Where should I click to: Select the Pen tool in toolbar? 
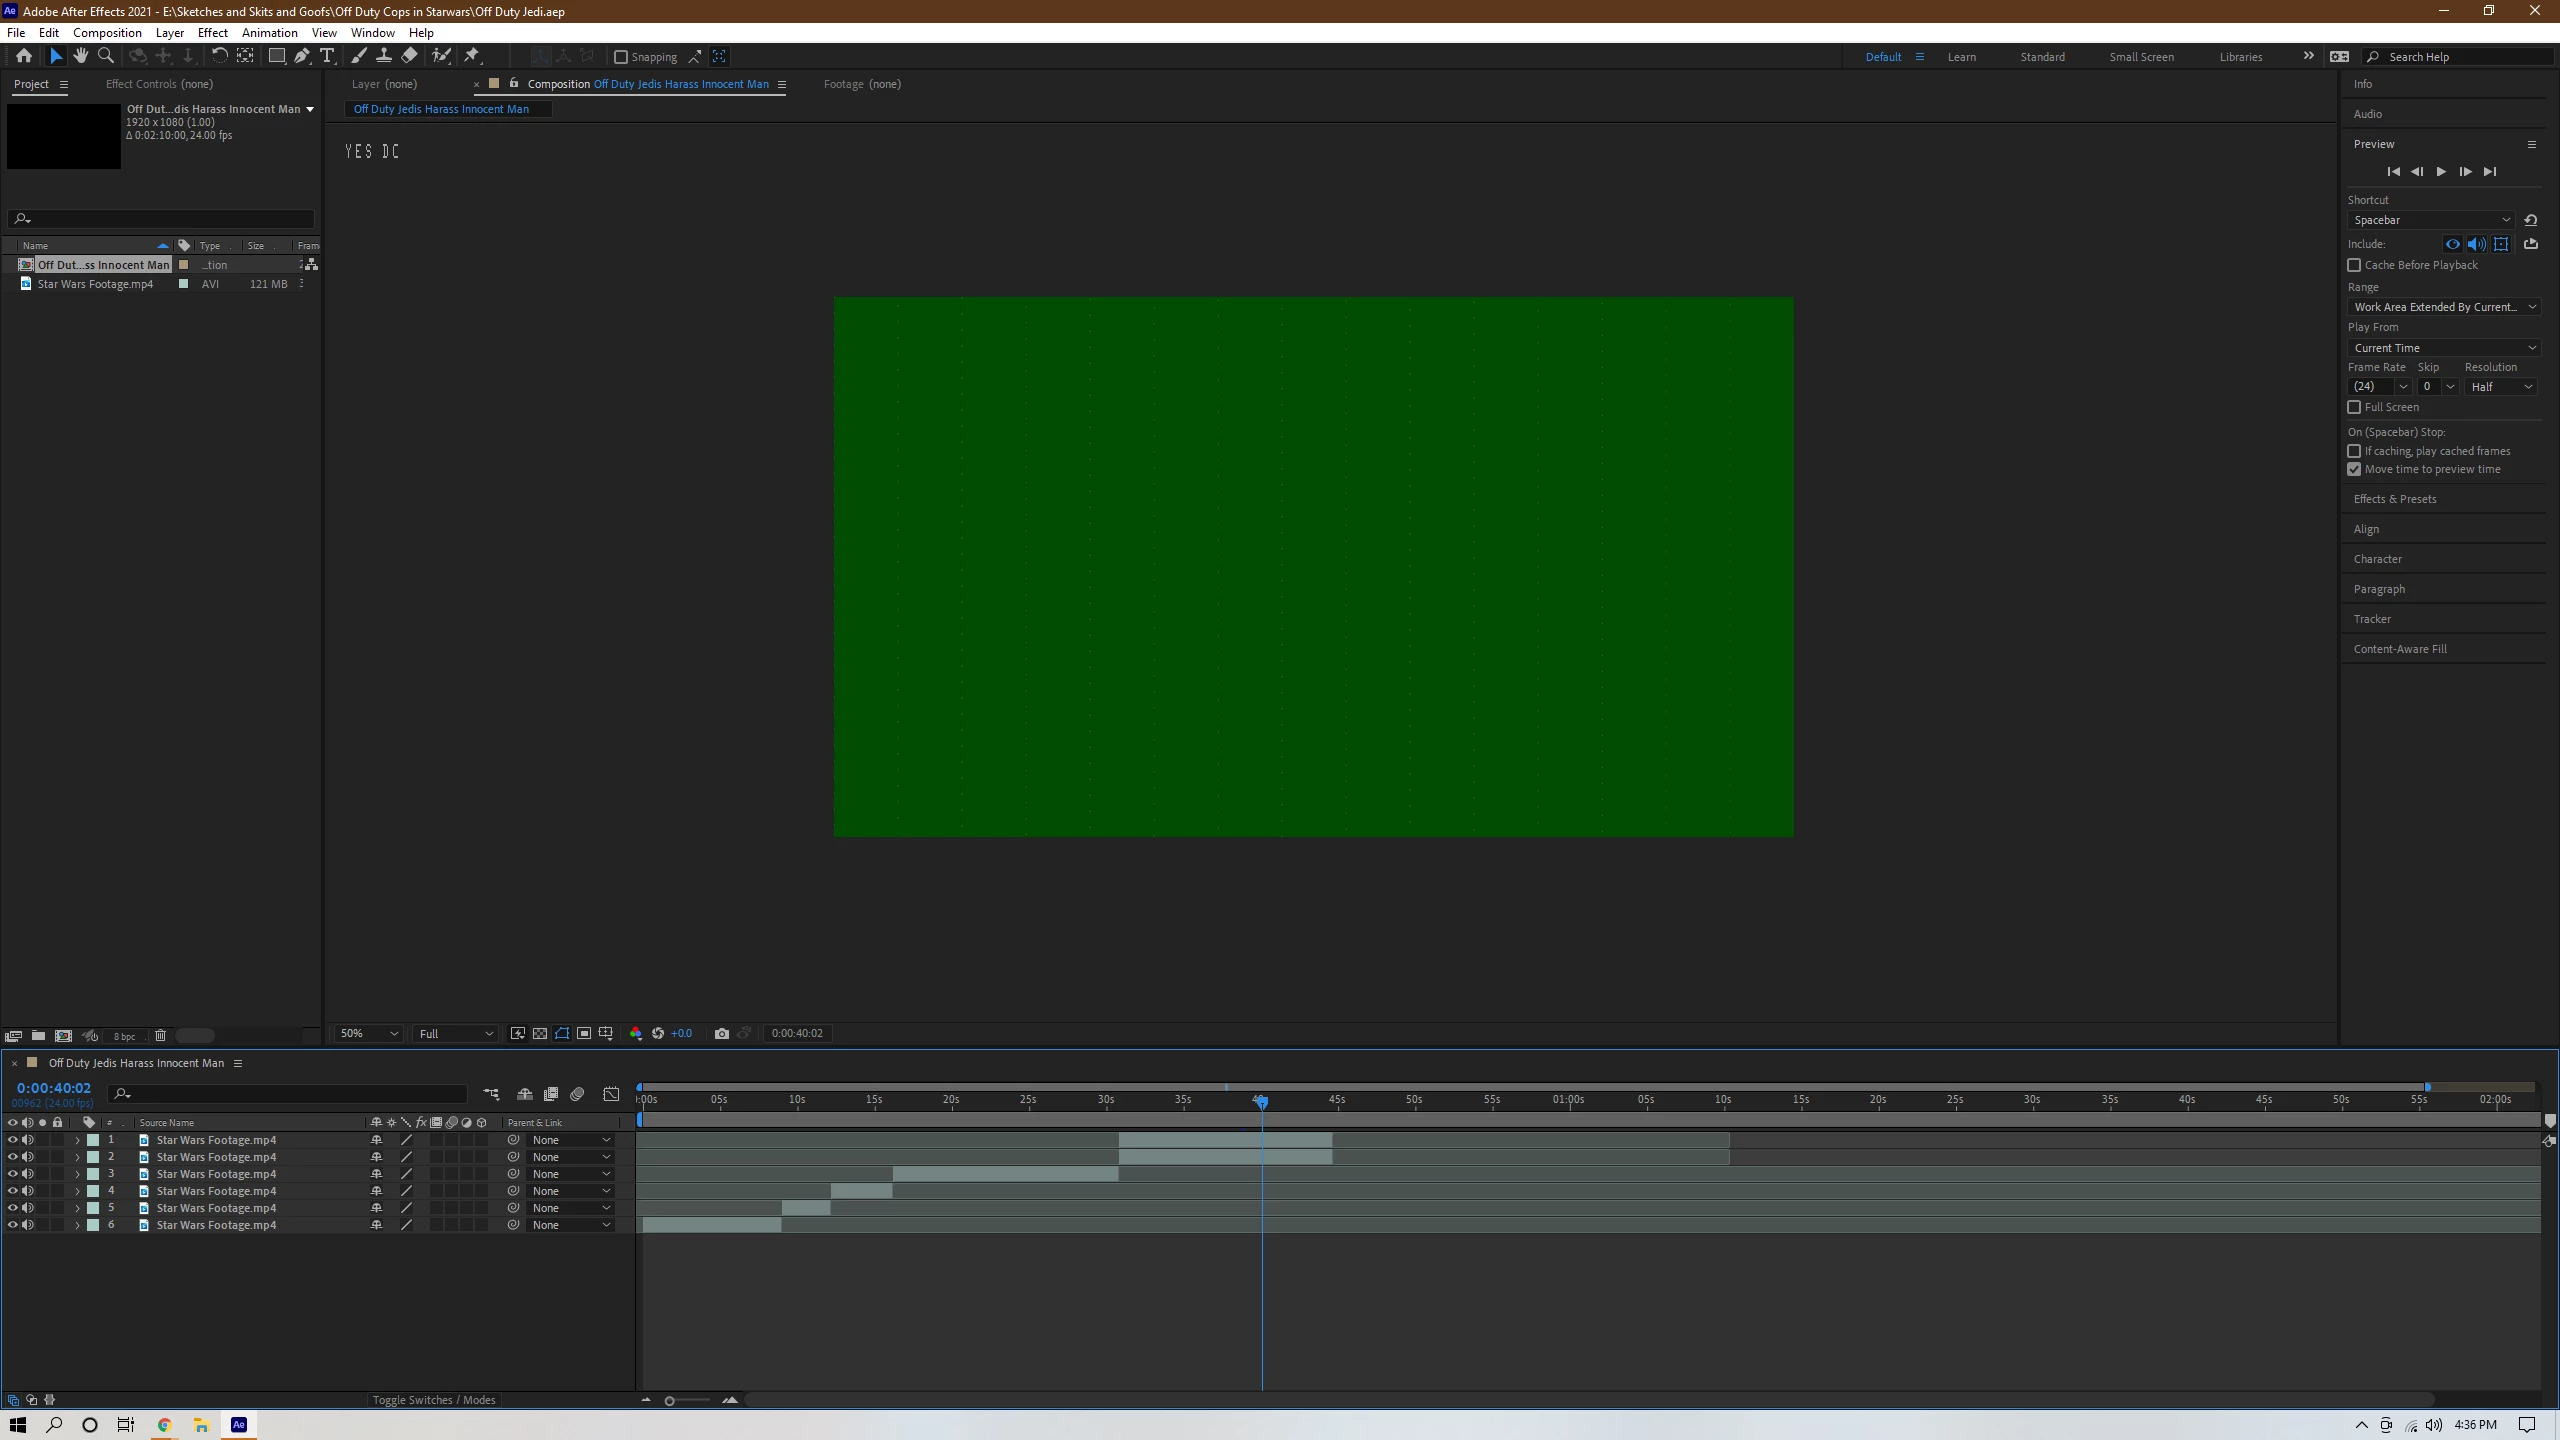tap(301, 56)
